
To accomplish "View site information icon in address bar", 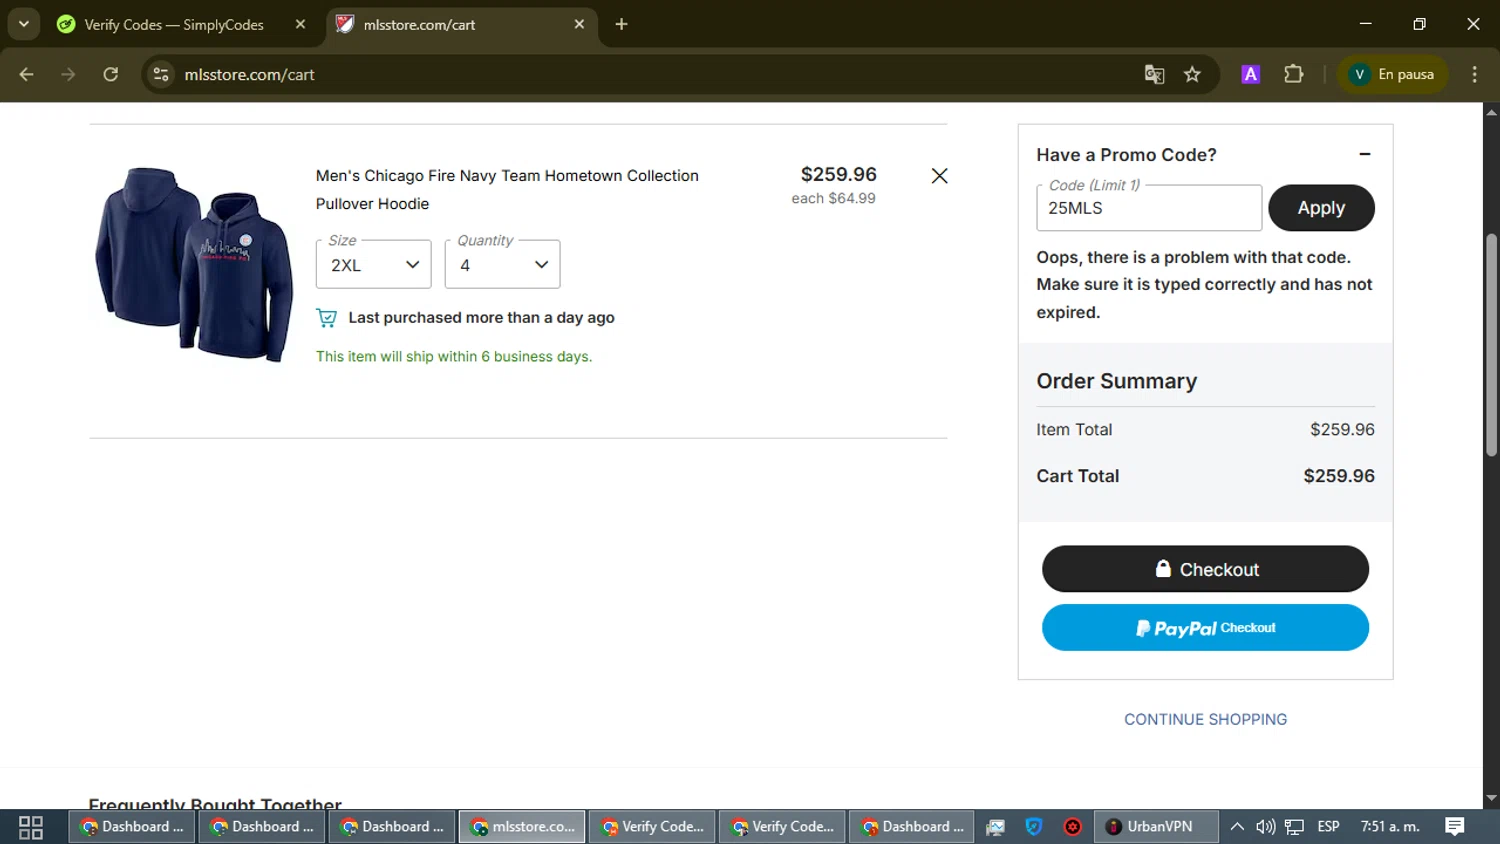I will pyautogui.click(x=161, y=74).
